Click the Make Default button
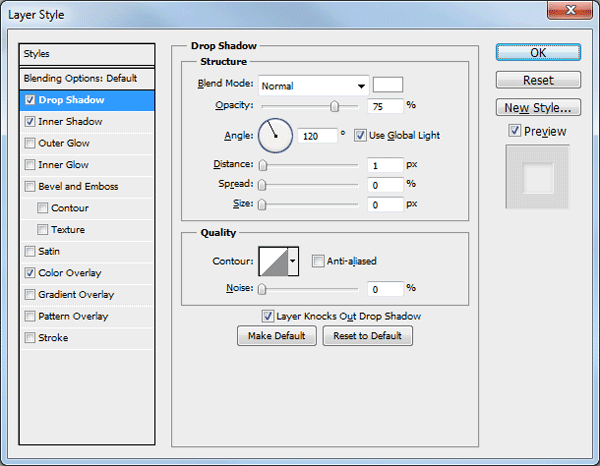This screenshot has width=600, height=466. point(277,336)
